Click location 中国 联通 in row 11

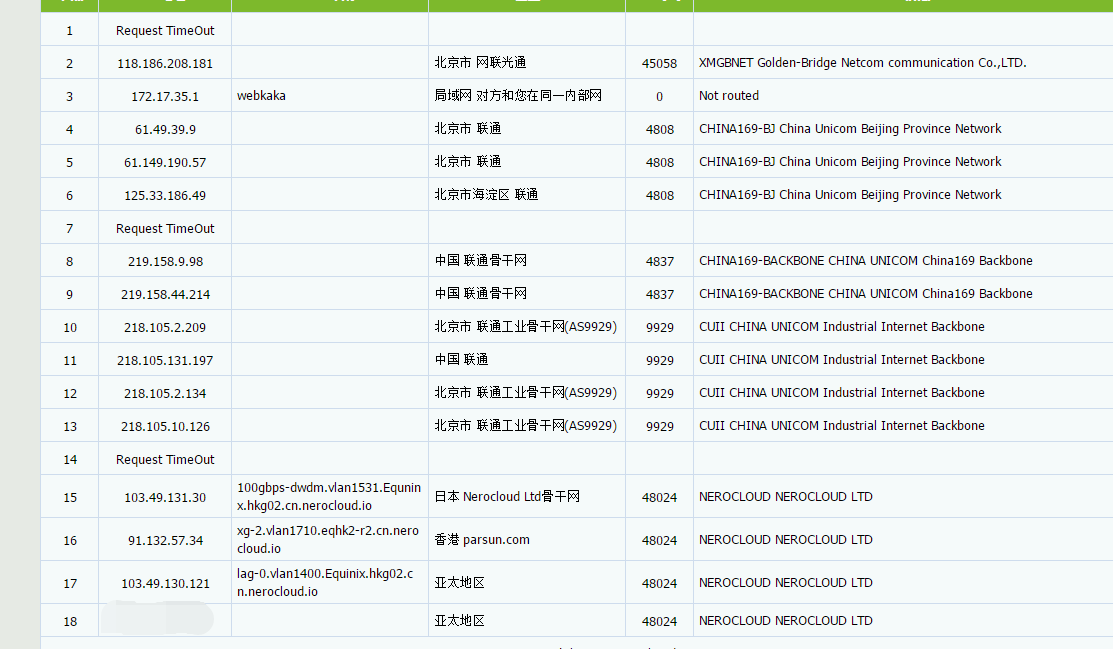pyautogui.click(x=461, y=359)
